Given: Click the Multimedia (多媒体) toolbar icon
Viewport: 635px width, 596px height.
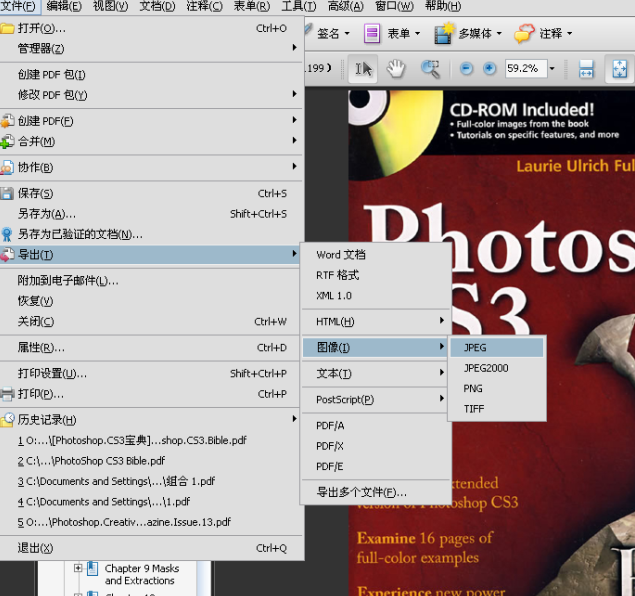Looking at the screenshot, I should [444, 33].
